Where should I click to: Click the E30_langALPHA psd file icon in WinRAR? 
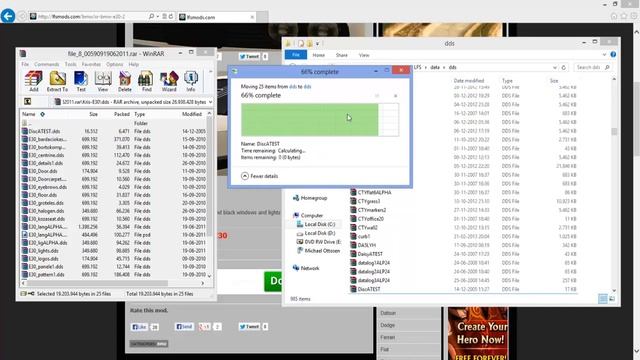(x=24, y=235)
